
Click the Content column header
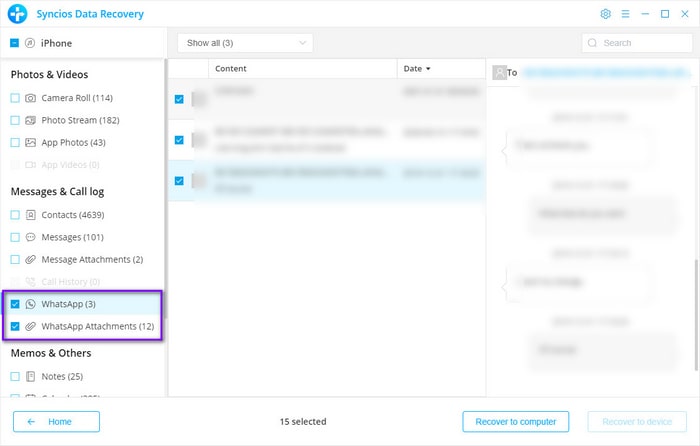[231, 69]
